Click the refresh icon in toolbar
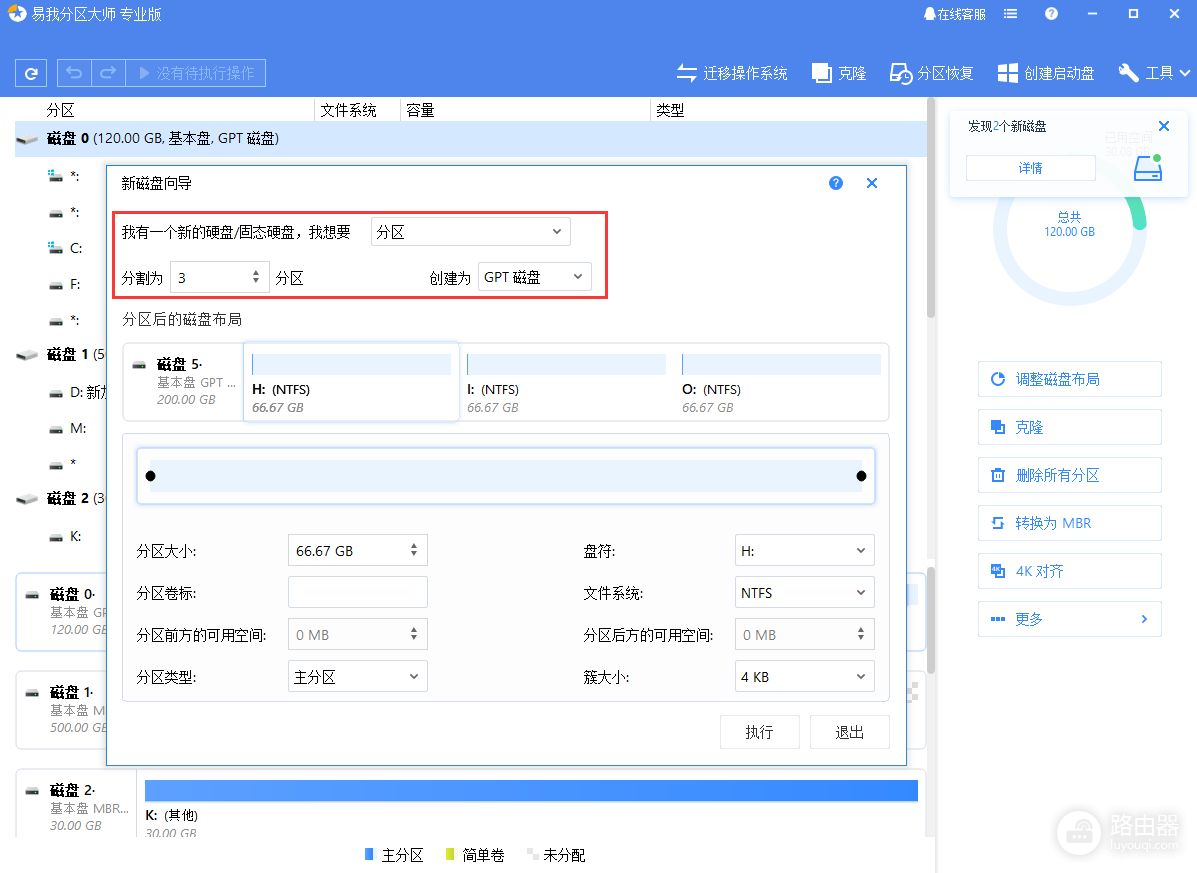The height and width of the screenshot is (873, 1197). click(x=32, y=73)
